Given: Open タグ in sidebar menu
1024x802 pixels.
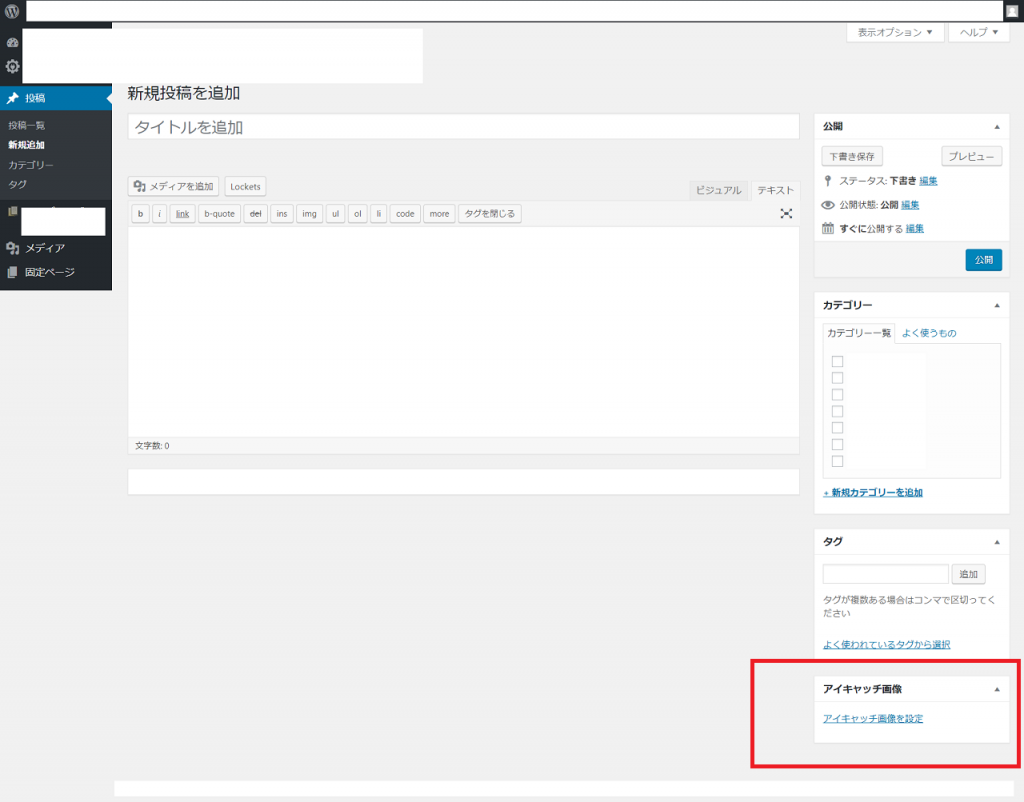Looking at the screenshot, I should pyautogui.click(x=18, y=184).
